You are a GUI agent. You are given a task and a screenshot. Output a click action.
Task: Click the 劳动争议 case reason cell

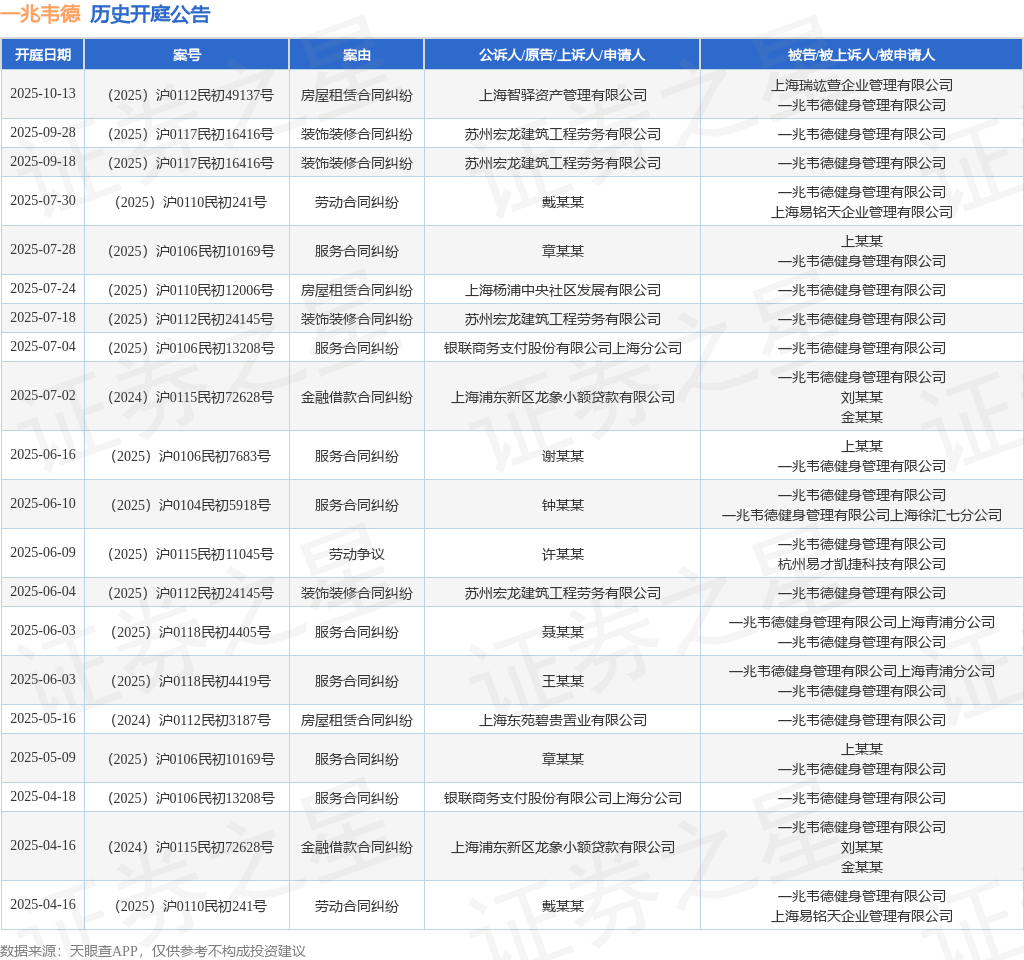point(357,554)
